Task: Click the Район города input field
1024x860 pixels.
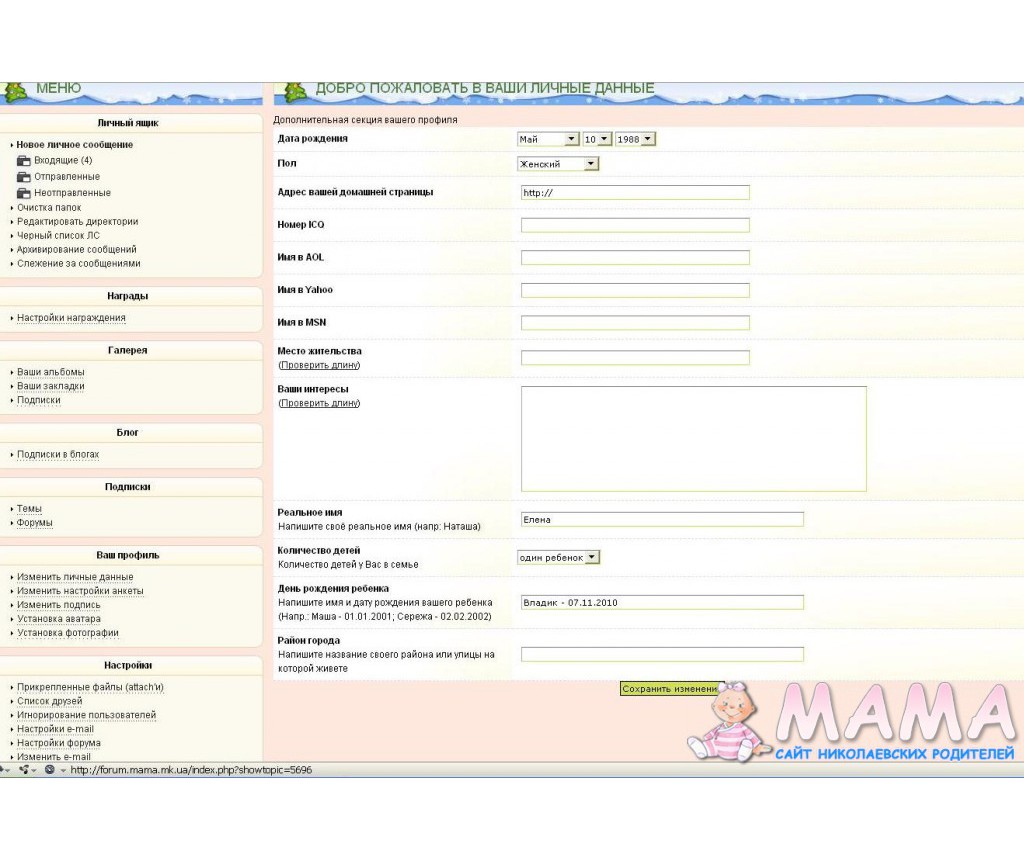Action: pos(662,654)
